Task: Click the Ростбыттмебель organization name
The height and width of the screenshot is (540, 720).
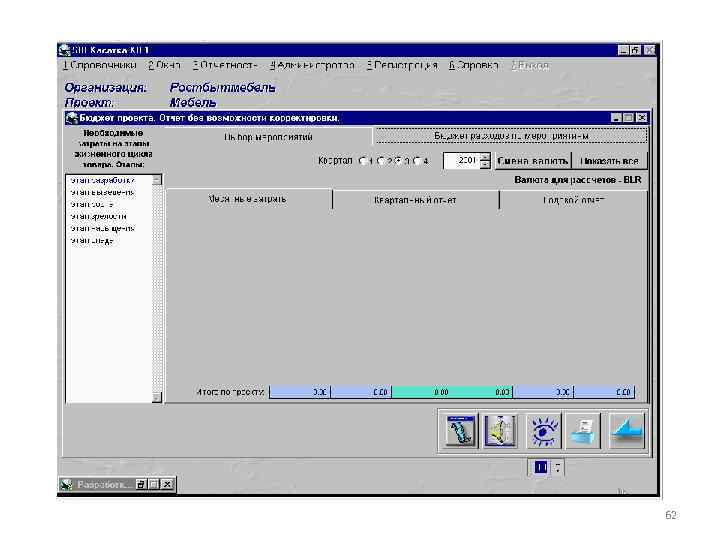Action: 223,88
